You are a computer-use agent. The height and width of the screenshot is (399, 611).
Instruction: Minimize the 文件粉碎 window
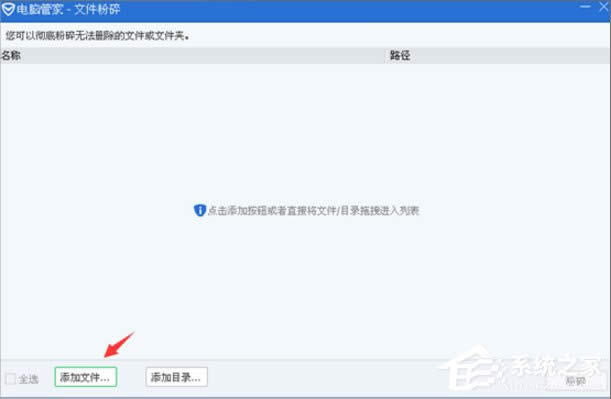[x=585, y=7]
